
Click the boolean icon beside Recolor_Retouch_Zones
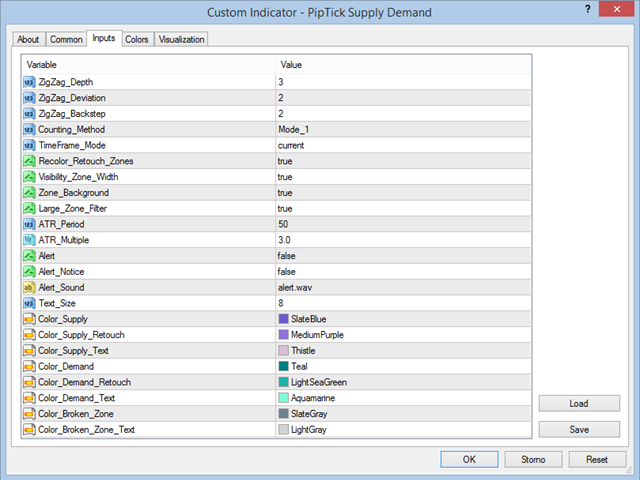29,161
